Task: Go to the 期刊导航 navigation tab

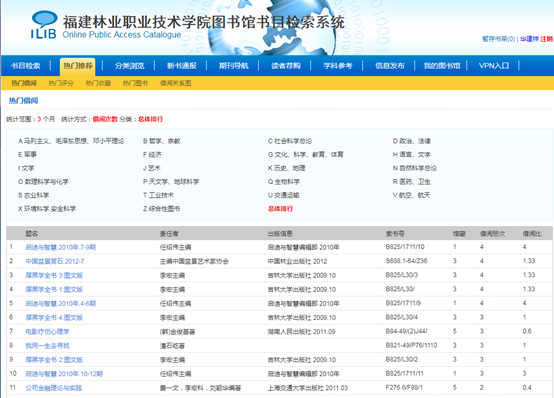Action: pyautogui.click(x=233, y=66)
